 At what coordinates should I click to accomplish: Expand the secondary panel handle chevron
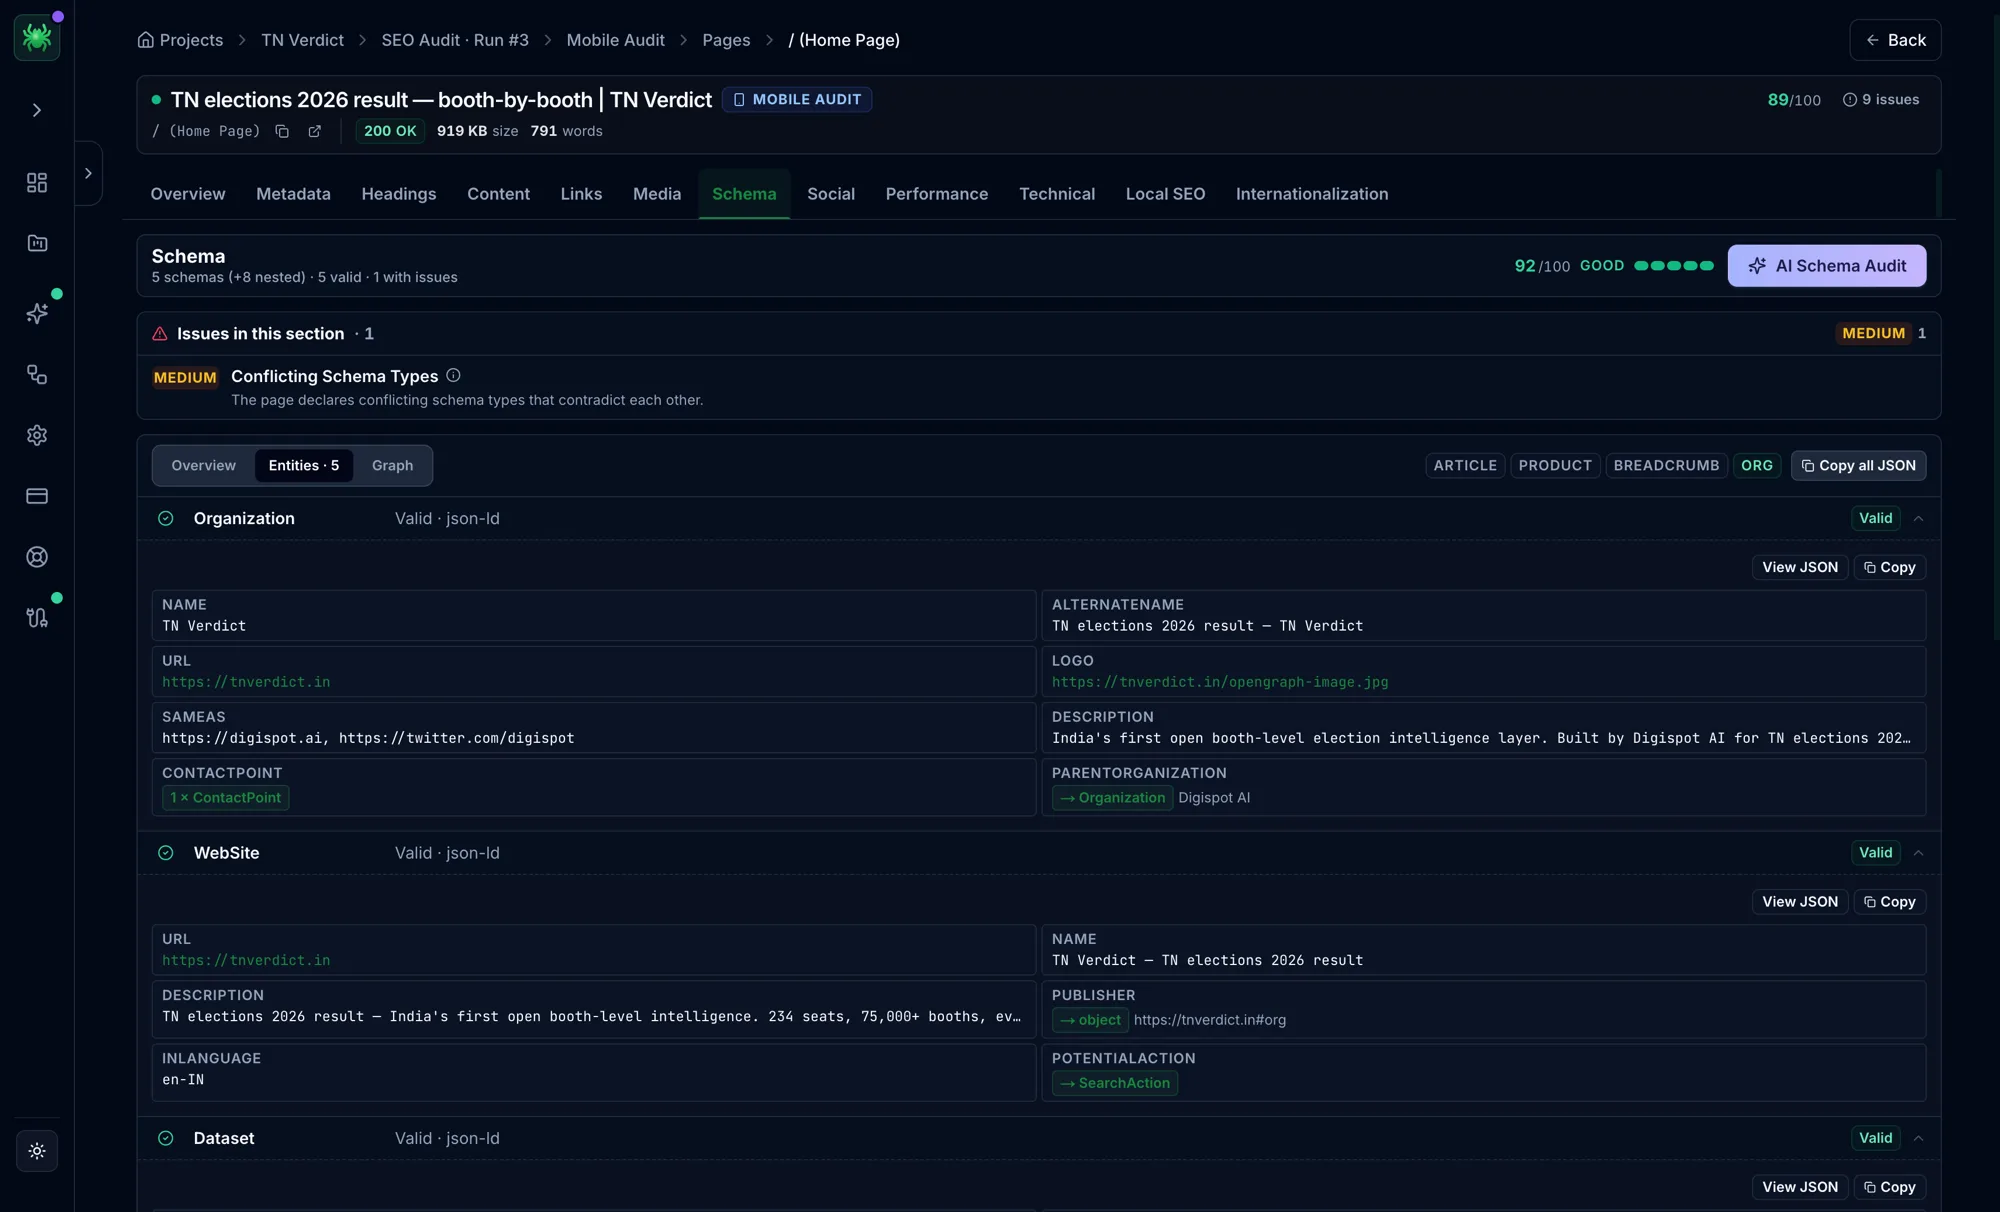(x=88, y=173)
